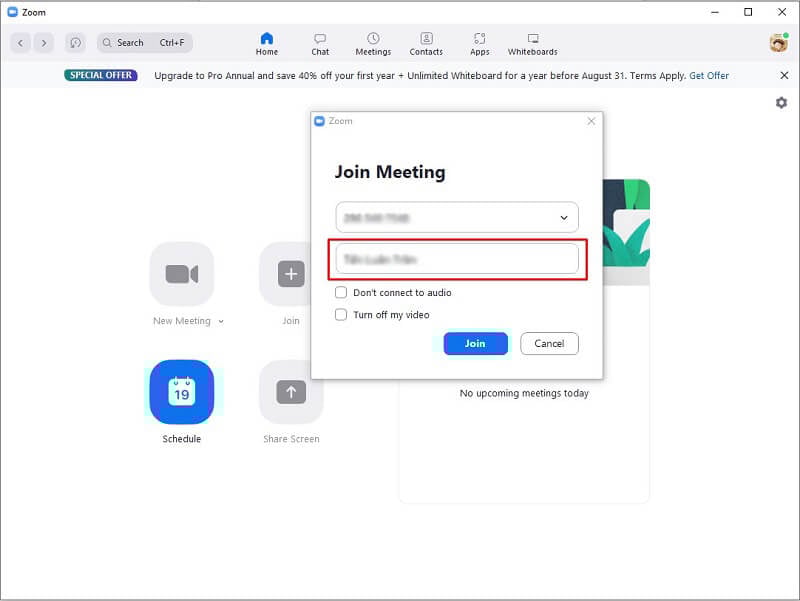The width and height of the screenshot is (800, 601).
Task: Click the Share Screen arrow icon
Action: coord(291,392)
